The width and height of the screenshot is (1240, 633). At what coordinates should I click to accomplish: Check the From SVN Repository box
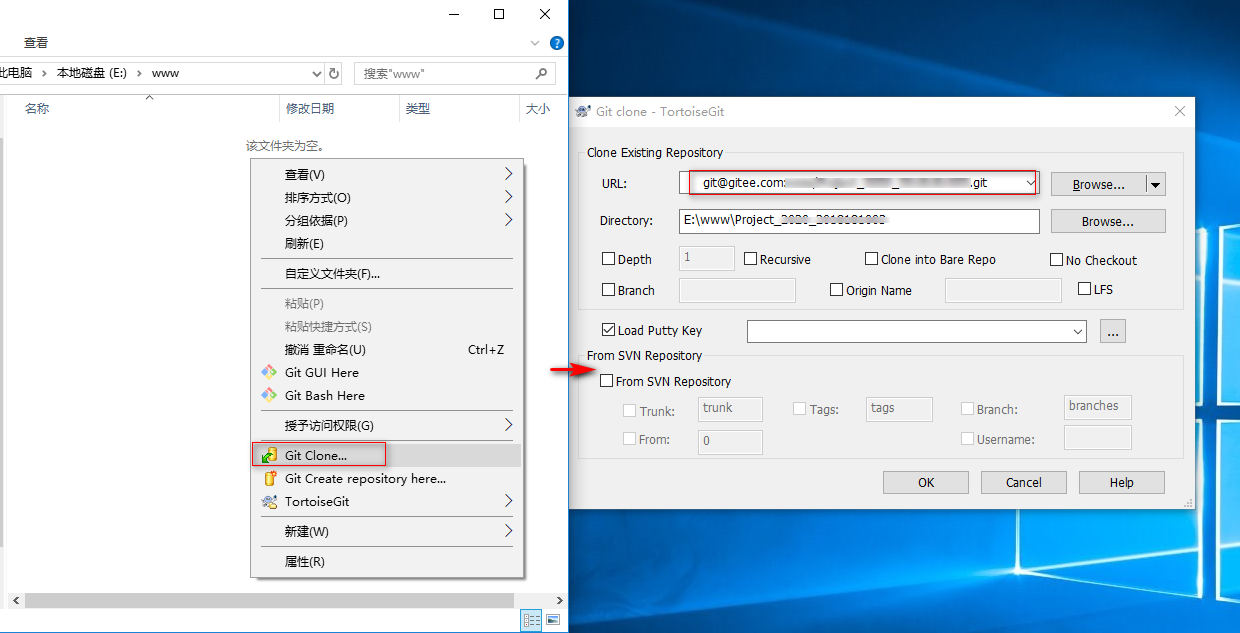point(606,381)
